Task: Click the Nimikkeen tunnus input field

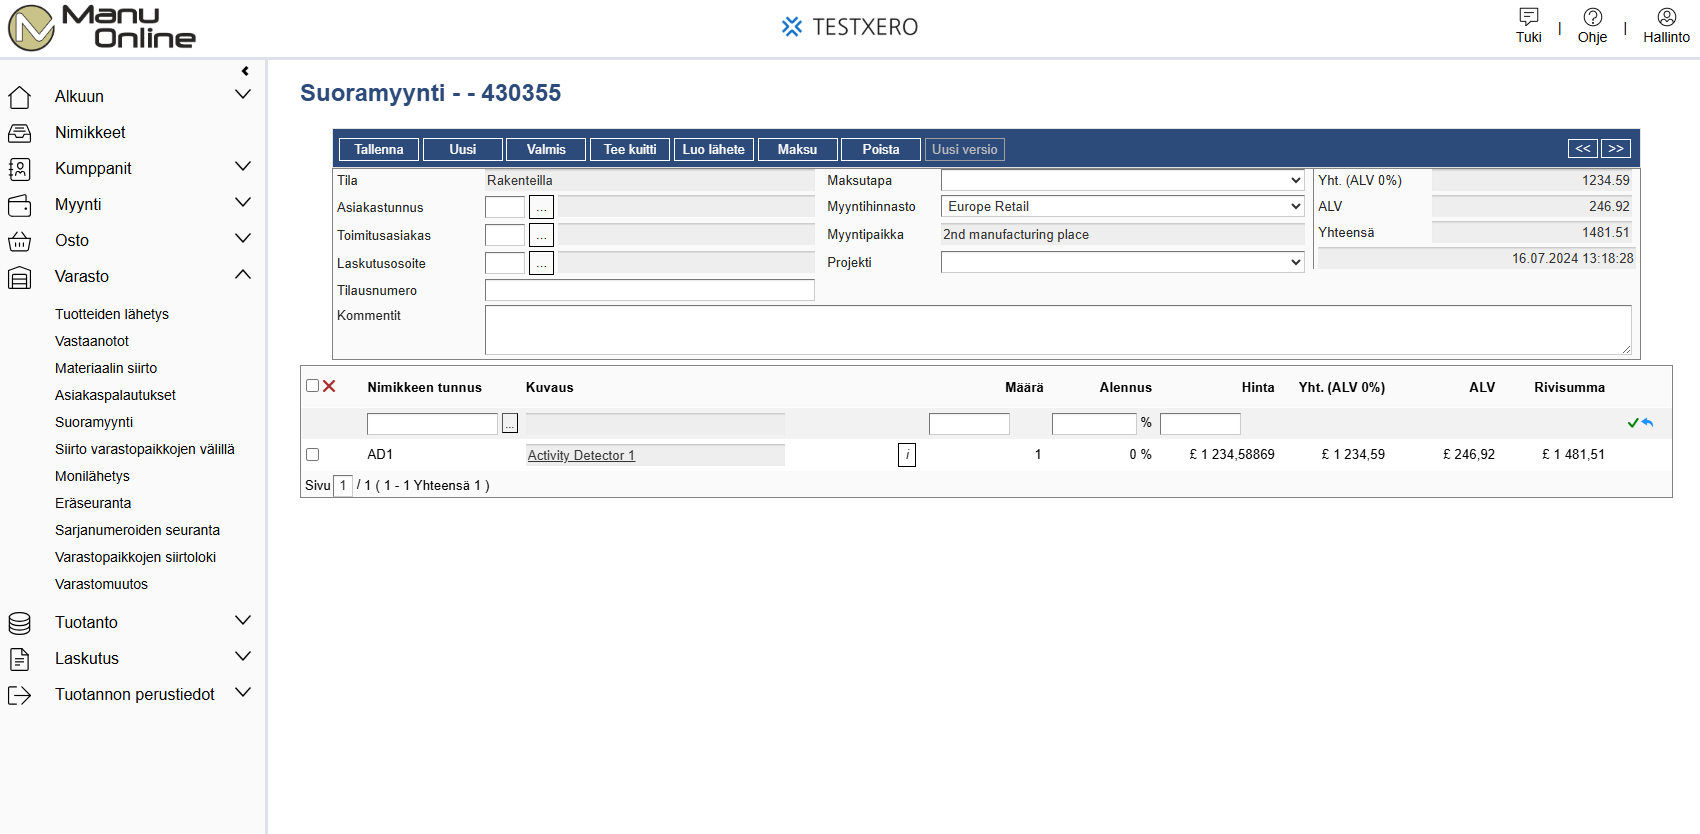Action: [432, 424]
